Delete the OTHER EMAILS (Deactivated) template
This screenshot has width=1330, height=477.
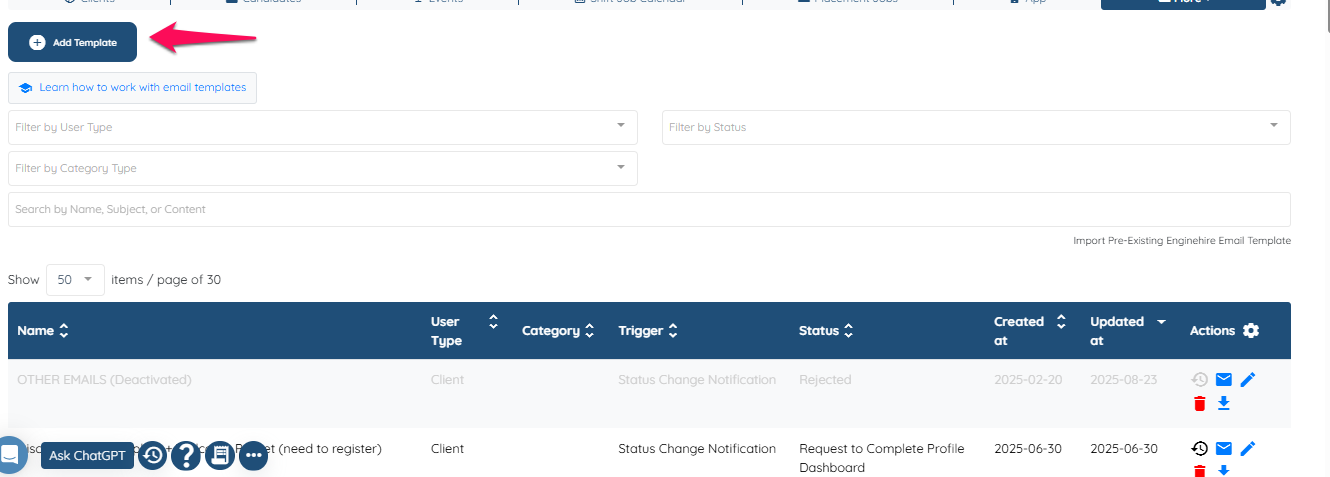(1200, 404)
